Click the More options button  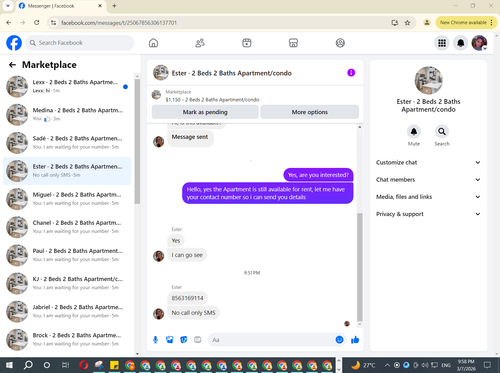click(x=310, y=112)
